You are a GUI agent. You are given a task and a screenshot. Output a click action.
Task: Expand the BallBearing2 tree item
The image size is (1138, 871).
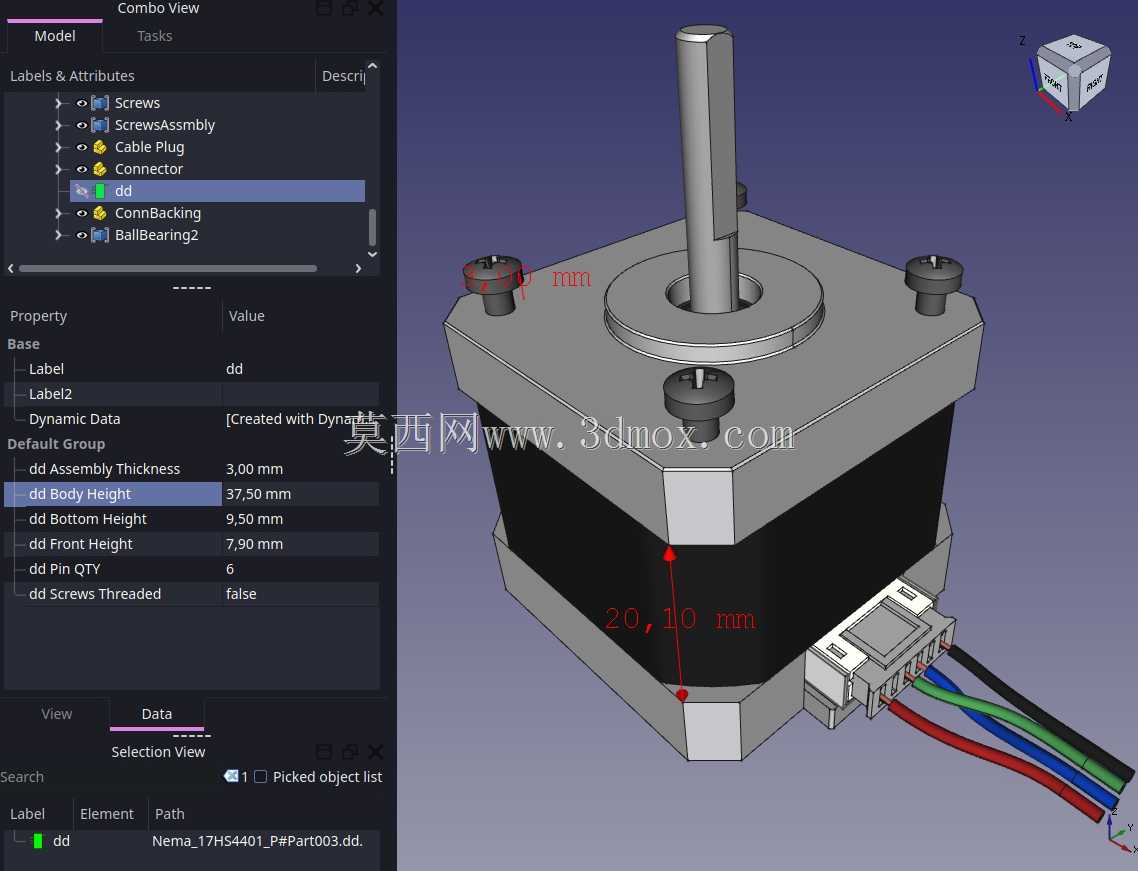pos(59,235)
